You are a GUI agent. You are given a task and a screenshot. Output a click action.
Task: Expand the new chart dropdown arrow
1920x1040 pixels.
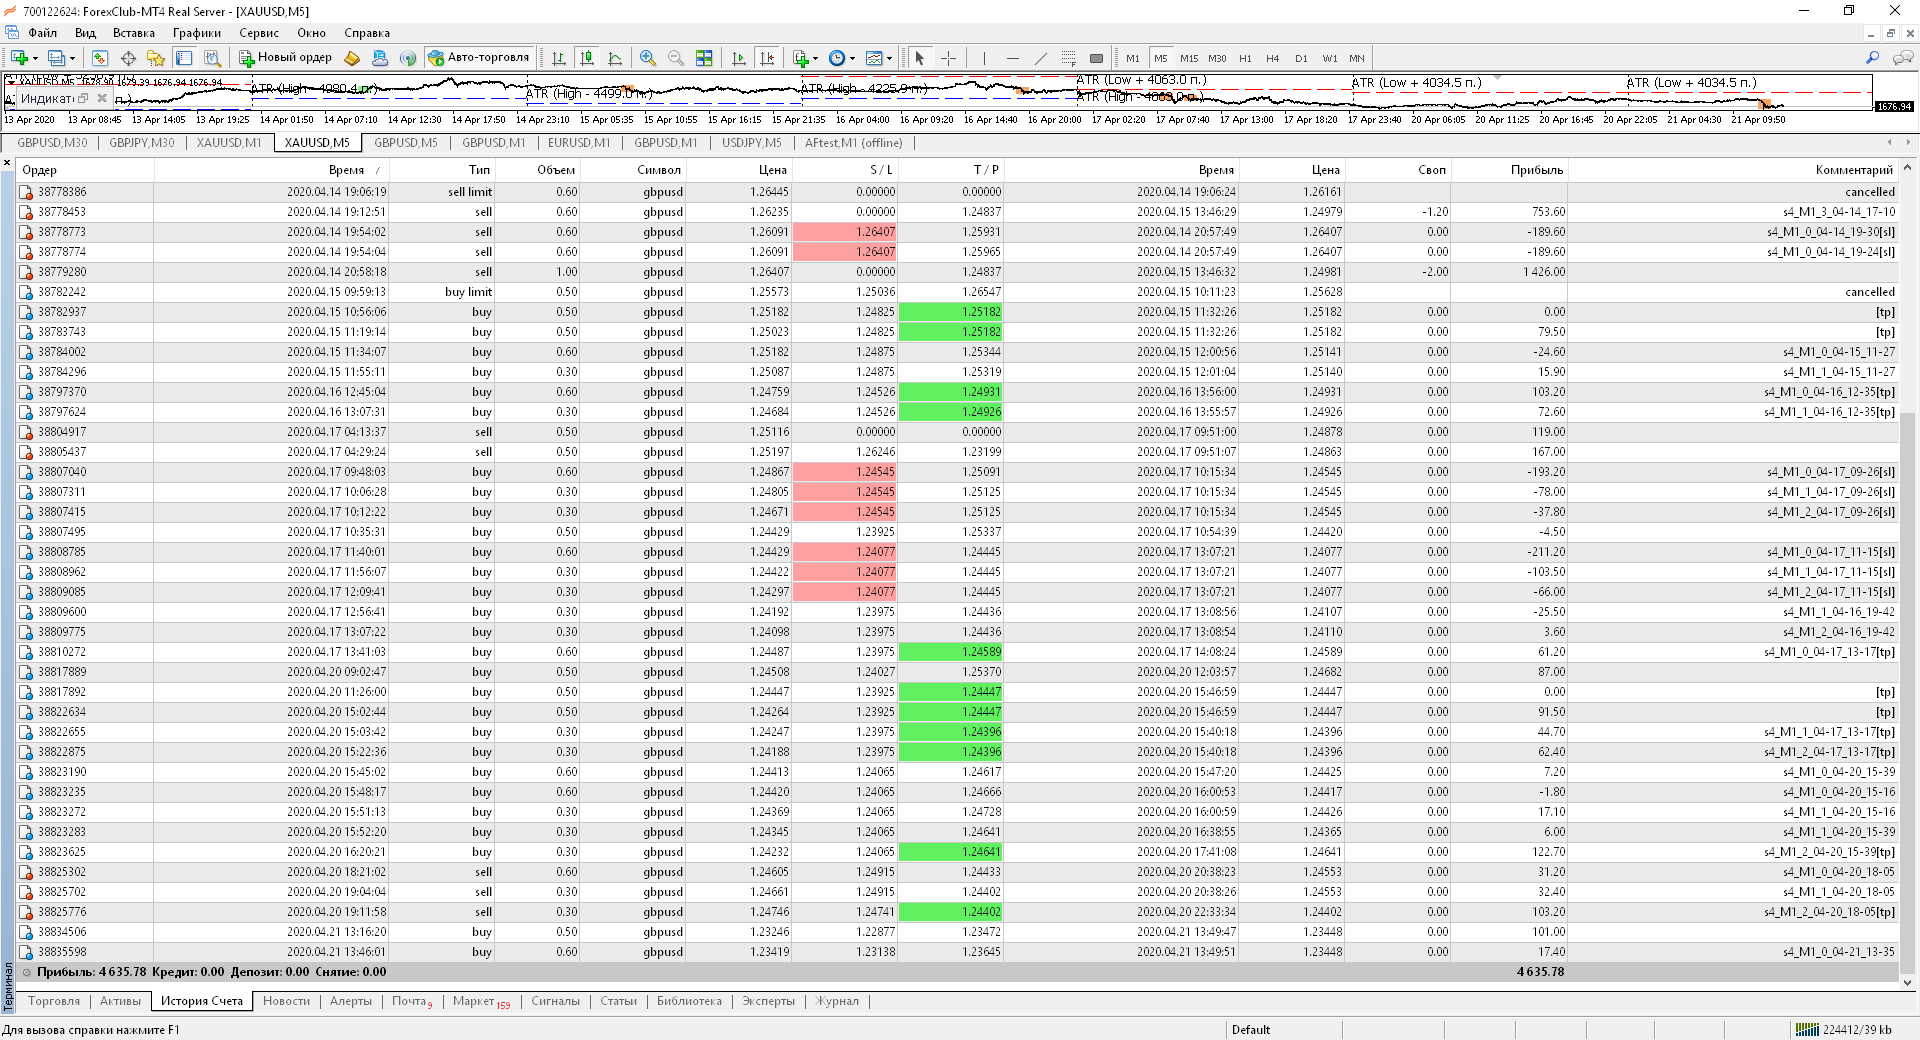tap(36, 58)
